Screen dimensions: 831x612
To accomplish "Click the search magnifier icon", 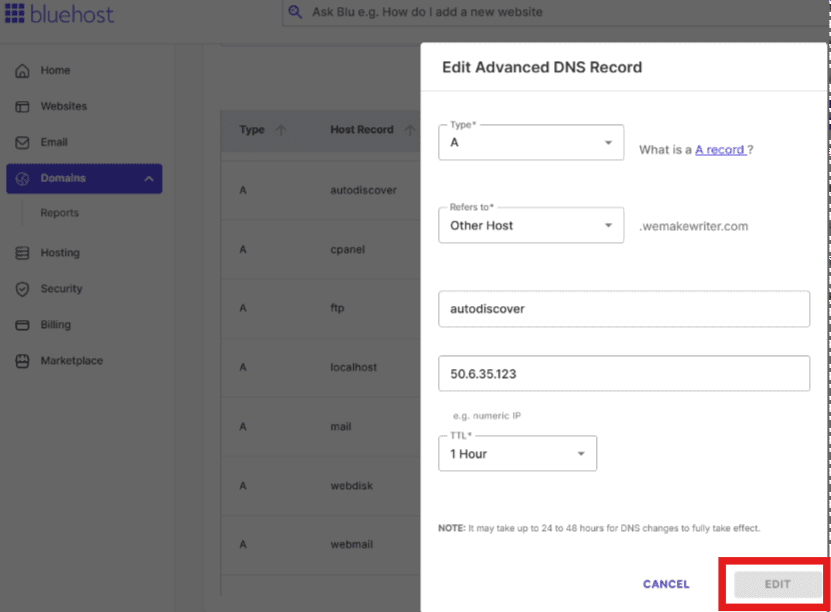I will 295,12.
